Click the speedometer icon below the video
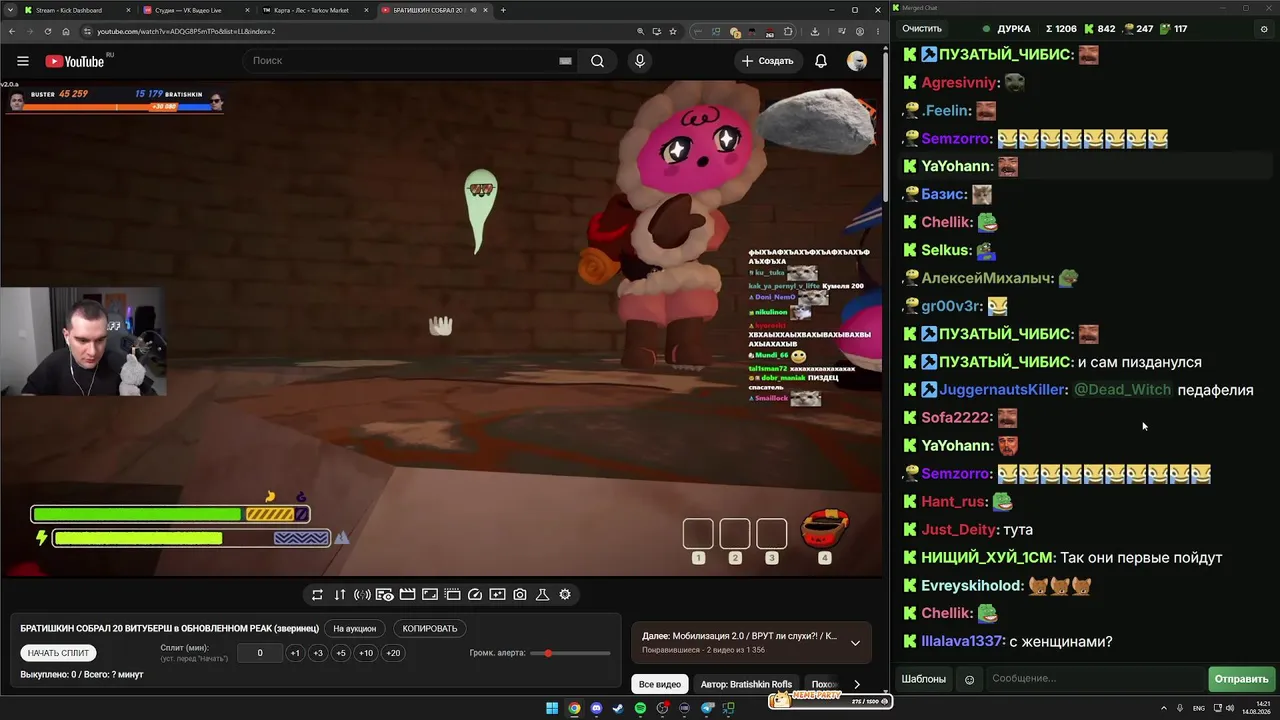This screenshot has width=1280, height=720. tap(475, 595)
